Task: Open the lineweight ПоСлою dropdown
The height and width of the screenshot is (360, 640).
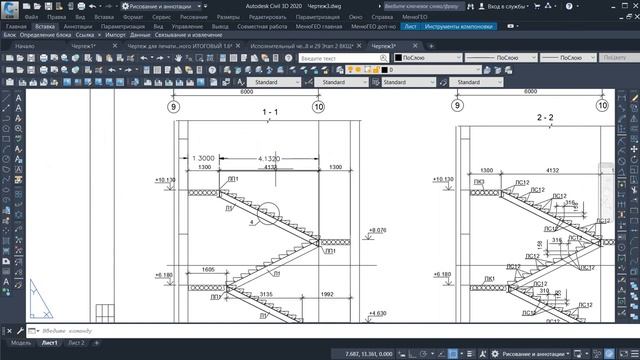Action: (568, 58)
